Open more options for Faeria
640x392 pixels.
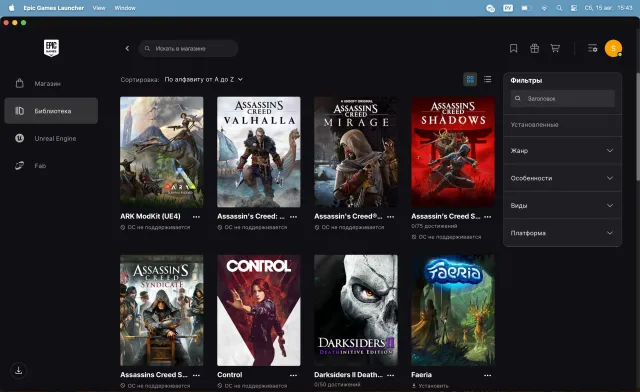(487, 375)
